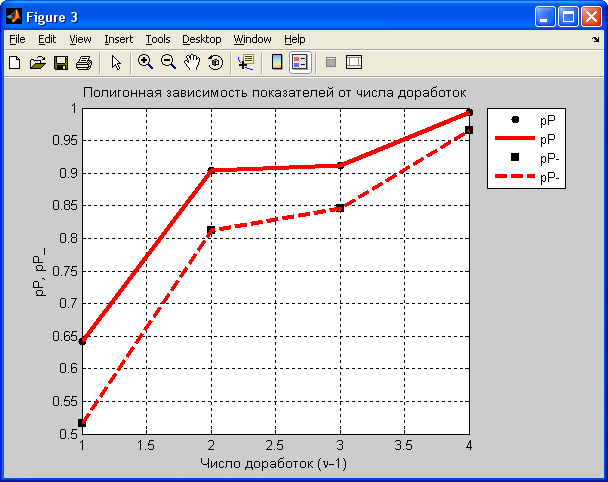This screenshot has width=608, height=482.
Task: Enable the Pan hand tool
Action: [192, 62]
